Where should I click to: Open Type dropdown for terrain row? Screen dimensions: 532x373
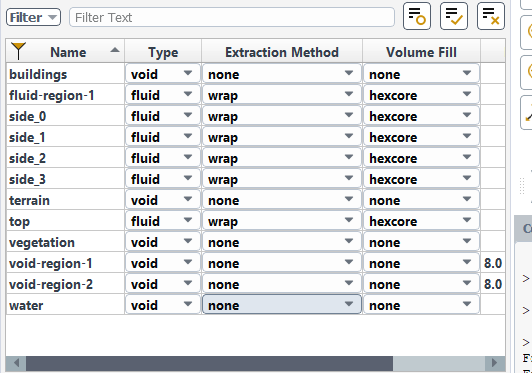tap(163, 200)
